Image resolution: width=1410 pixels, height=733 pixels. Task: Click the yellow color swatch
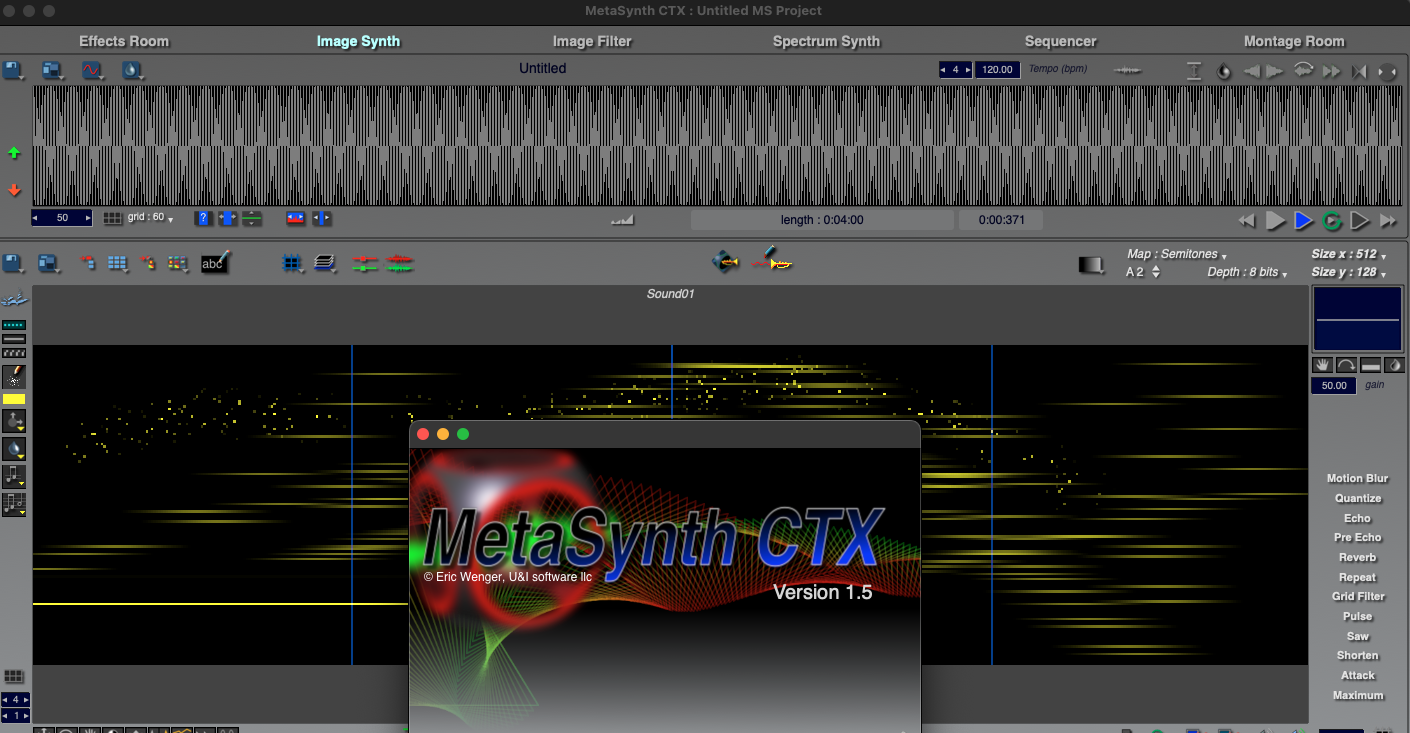[x=14, y=399]
